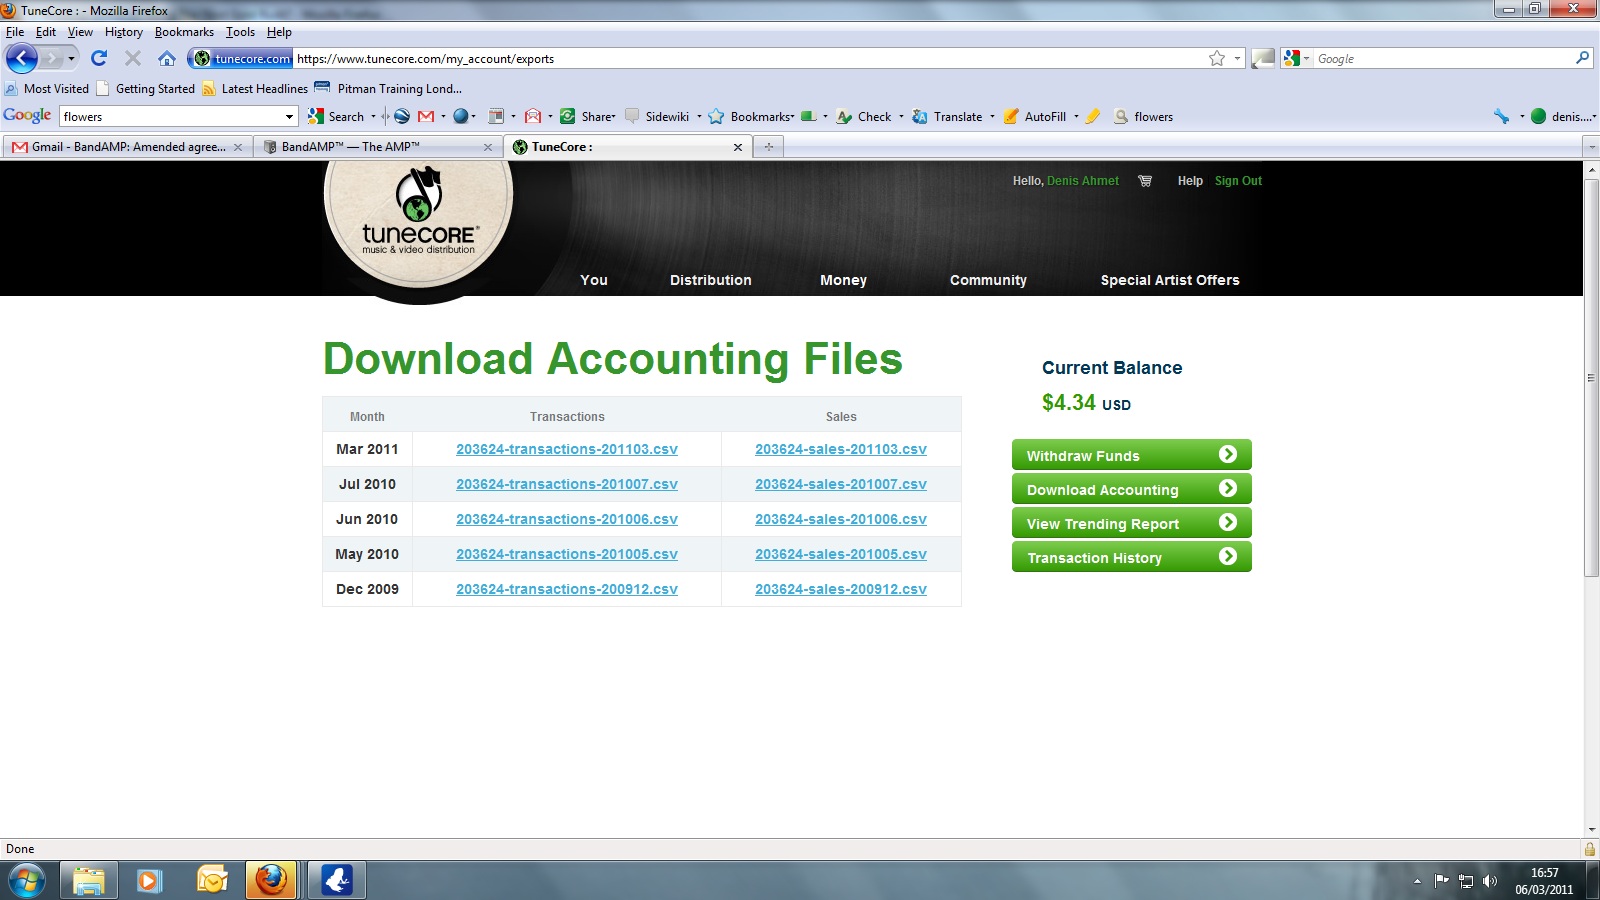Show hidden tray icons arrow
1600x900 pixels.
1417,881
